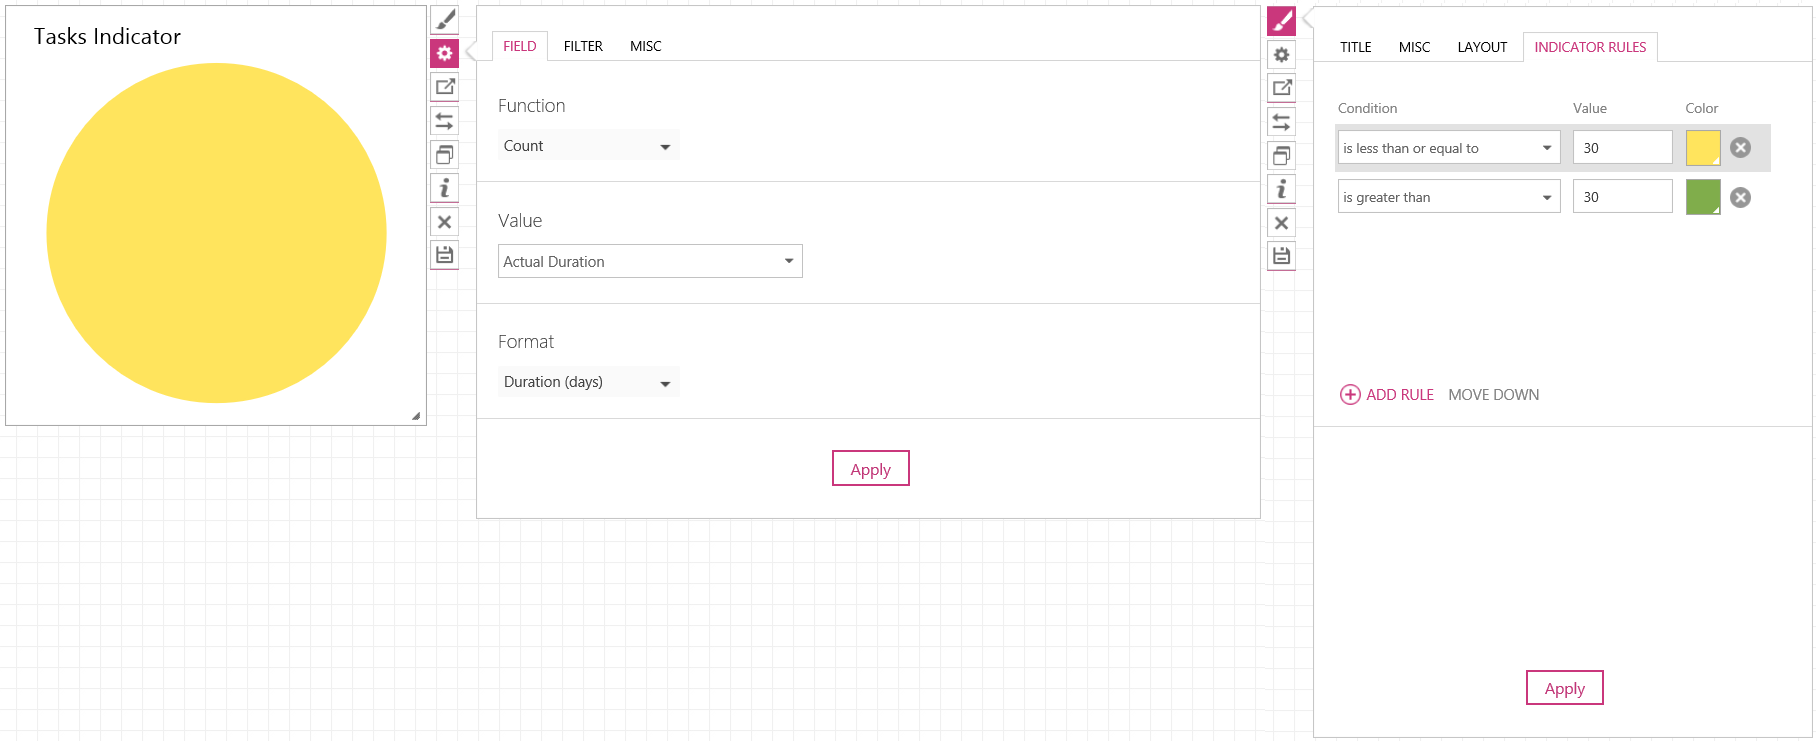This screenshot has height=741, width=1816.
Task: Open the TITLE tab
Action: [1356, 47]
